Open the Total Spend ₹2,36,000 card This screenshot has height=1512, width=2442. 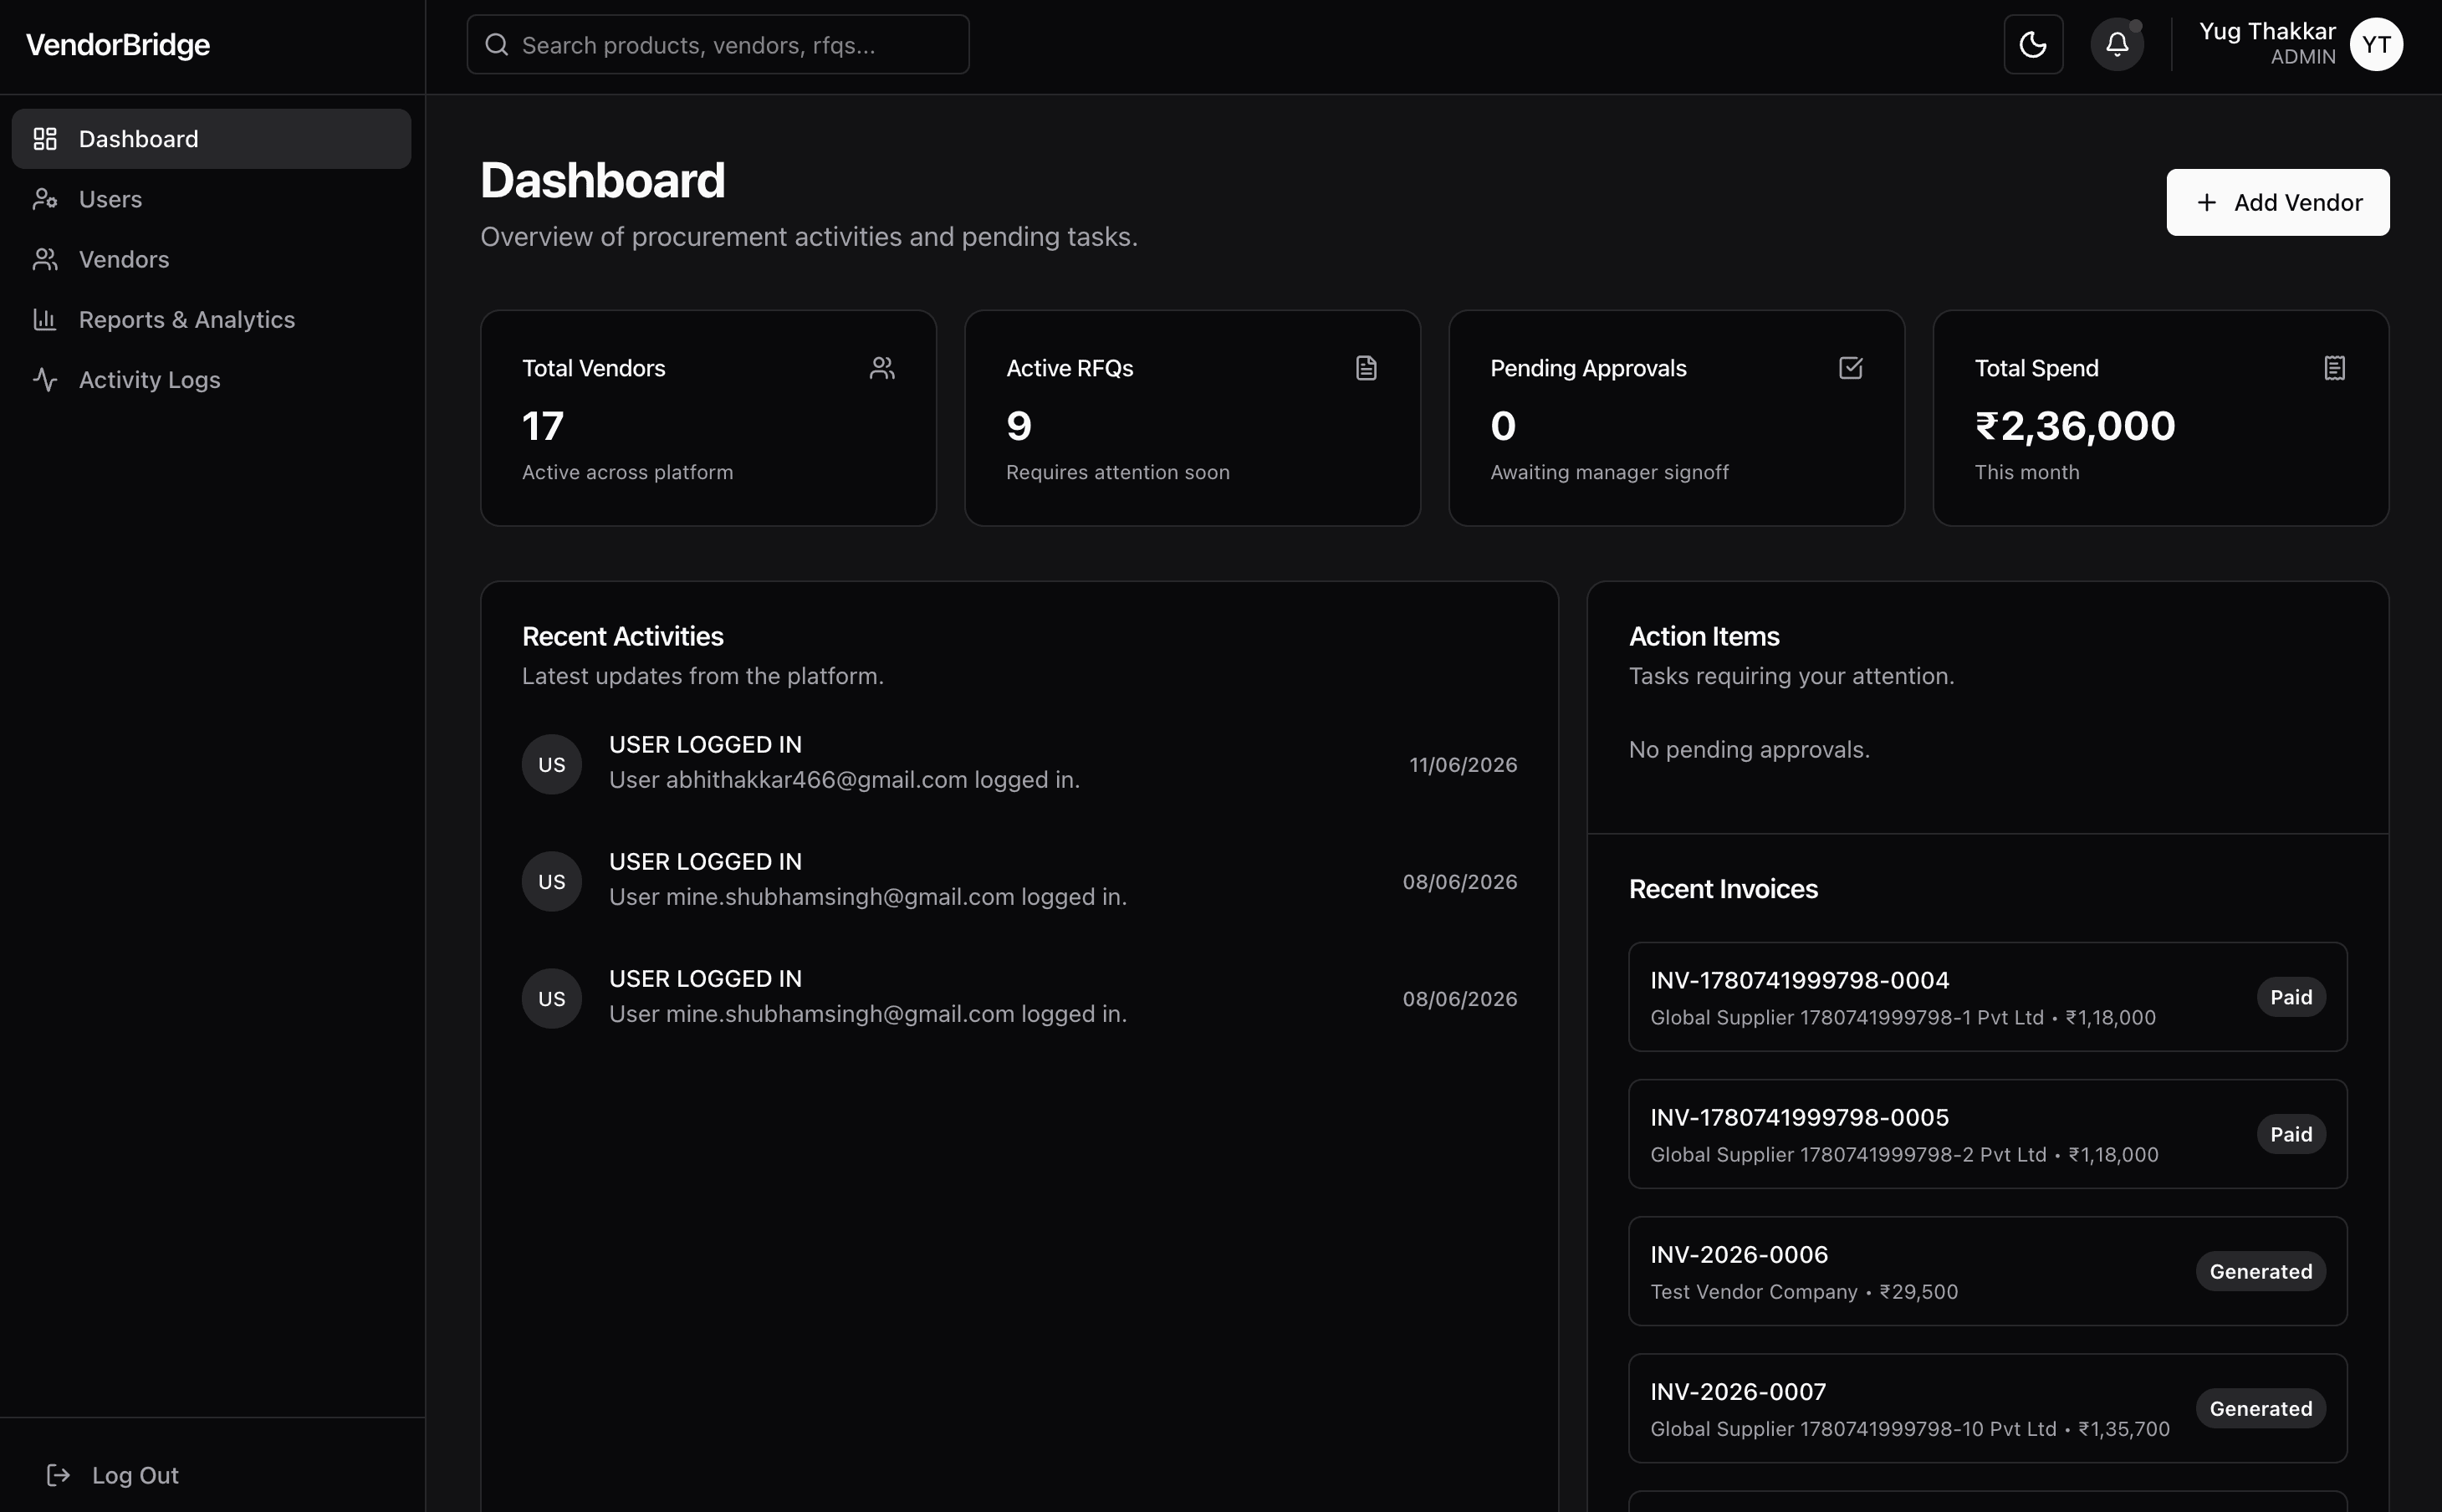pos(2160,418)
